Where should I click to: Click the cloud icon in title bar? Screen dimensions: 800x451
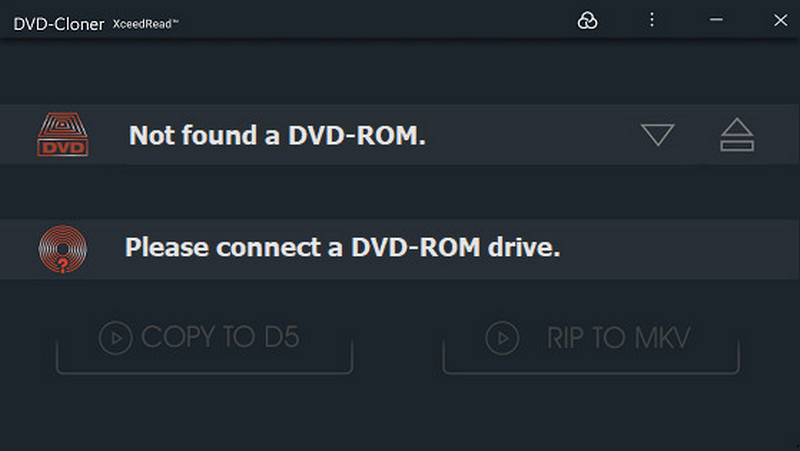coord(587,20)
